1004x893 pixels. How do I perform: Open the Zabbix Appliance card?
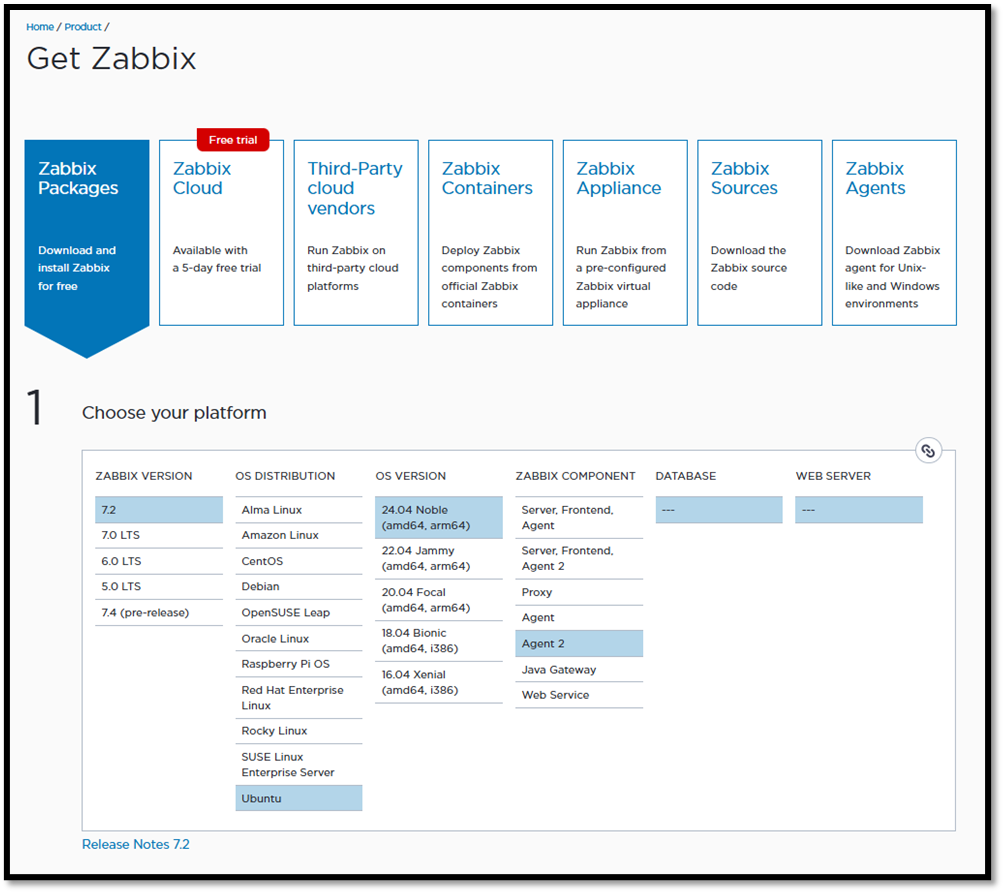tap(625, 232)
